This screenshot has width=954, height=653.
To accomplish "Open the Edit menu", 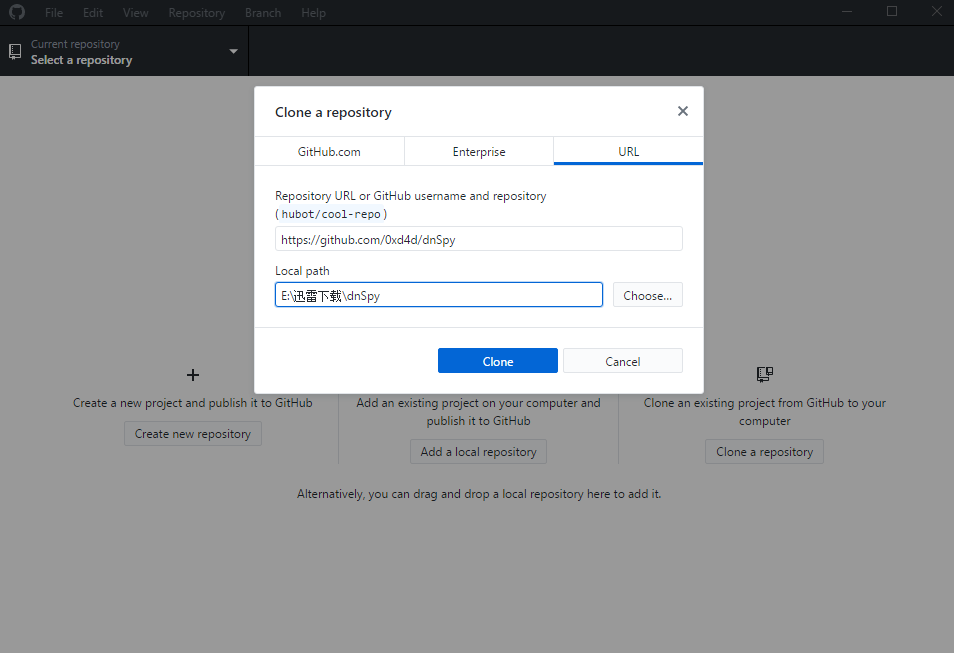I will (x=92, y=13).
